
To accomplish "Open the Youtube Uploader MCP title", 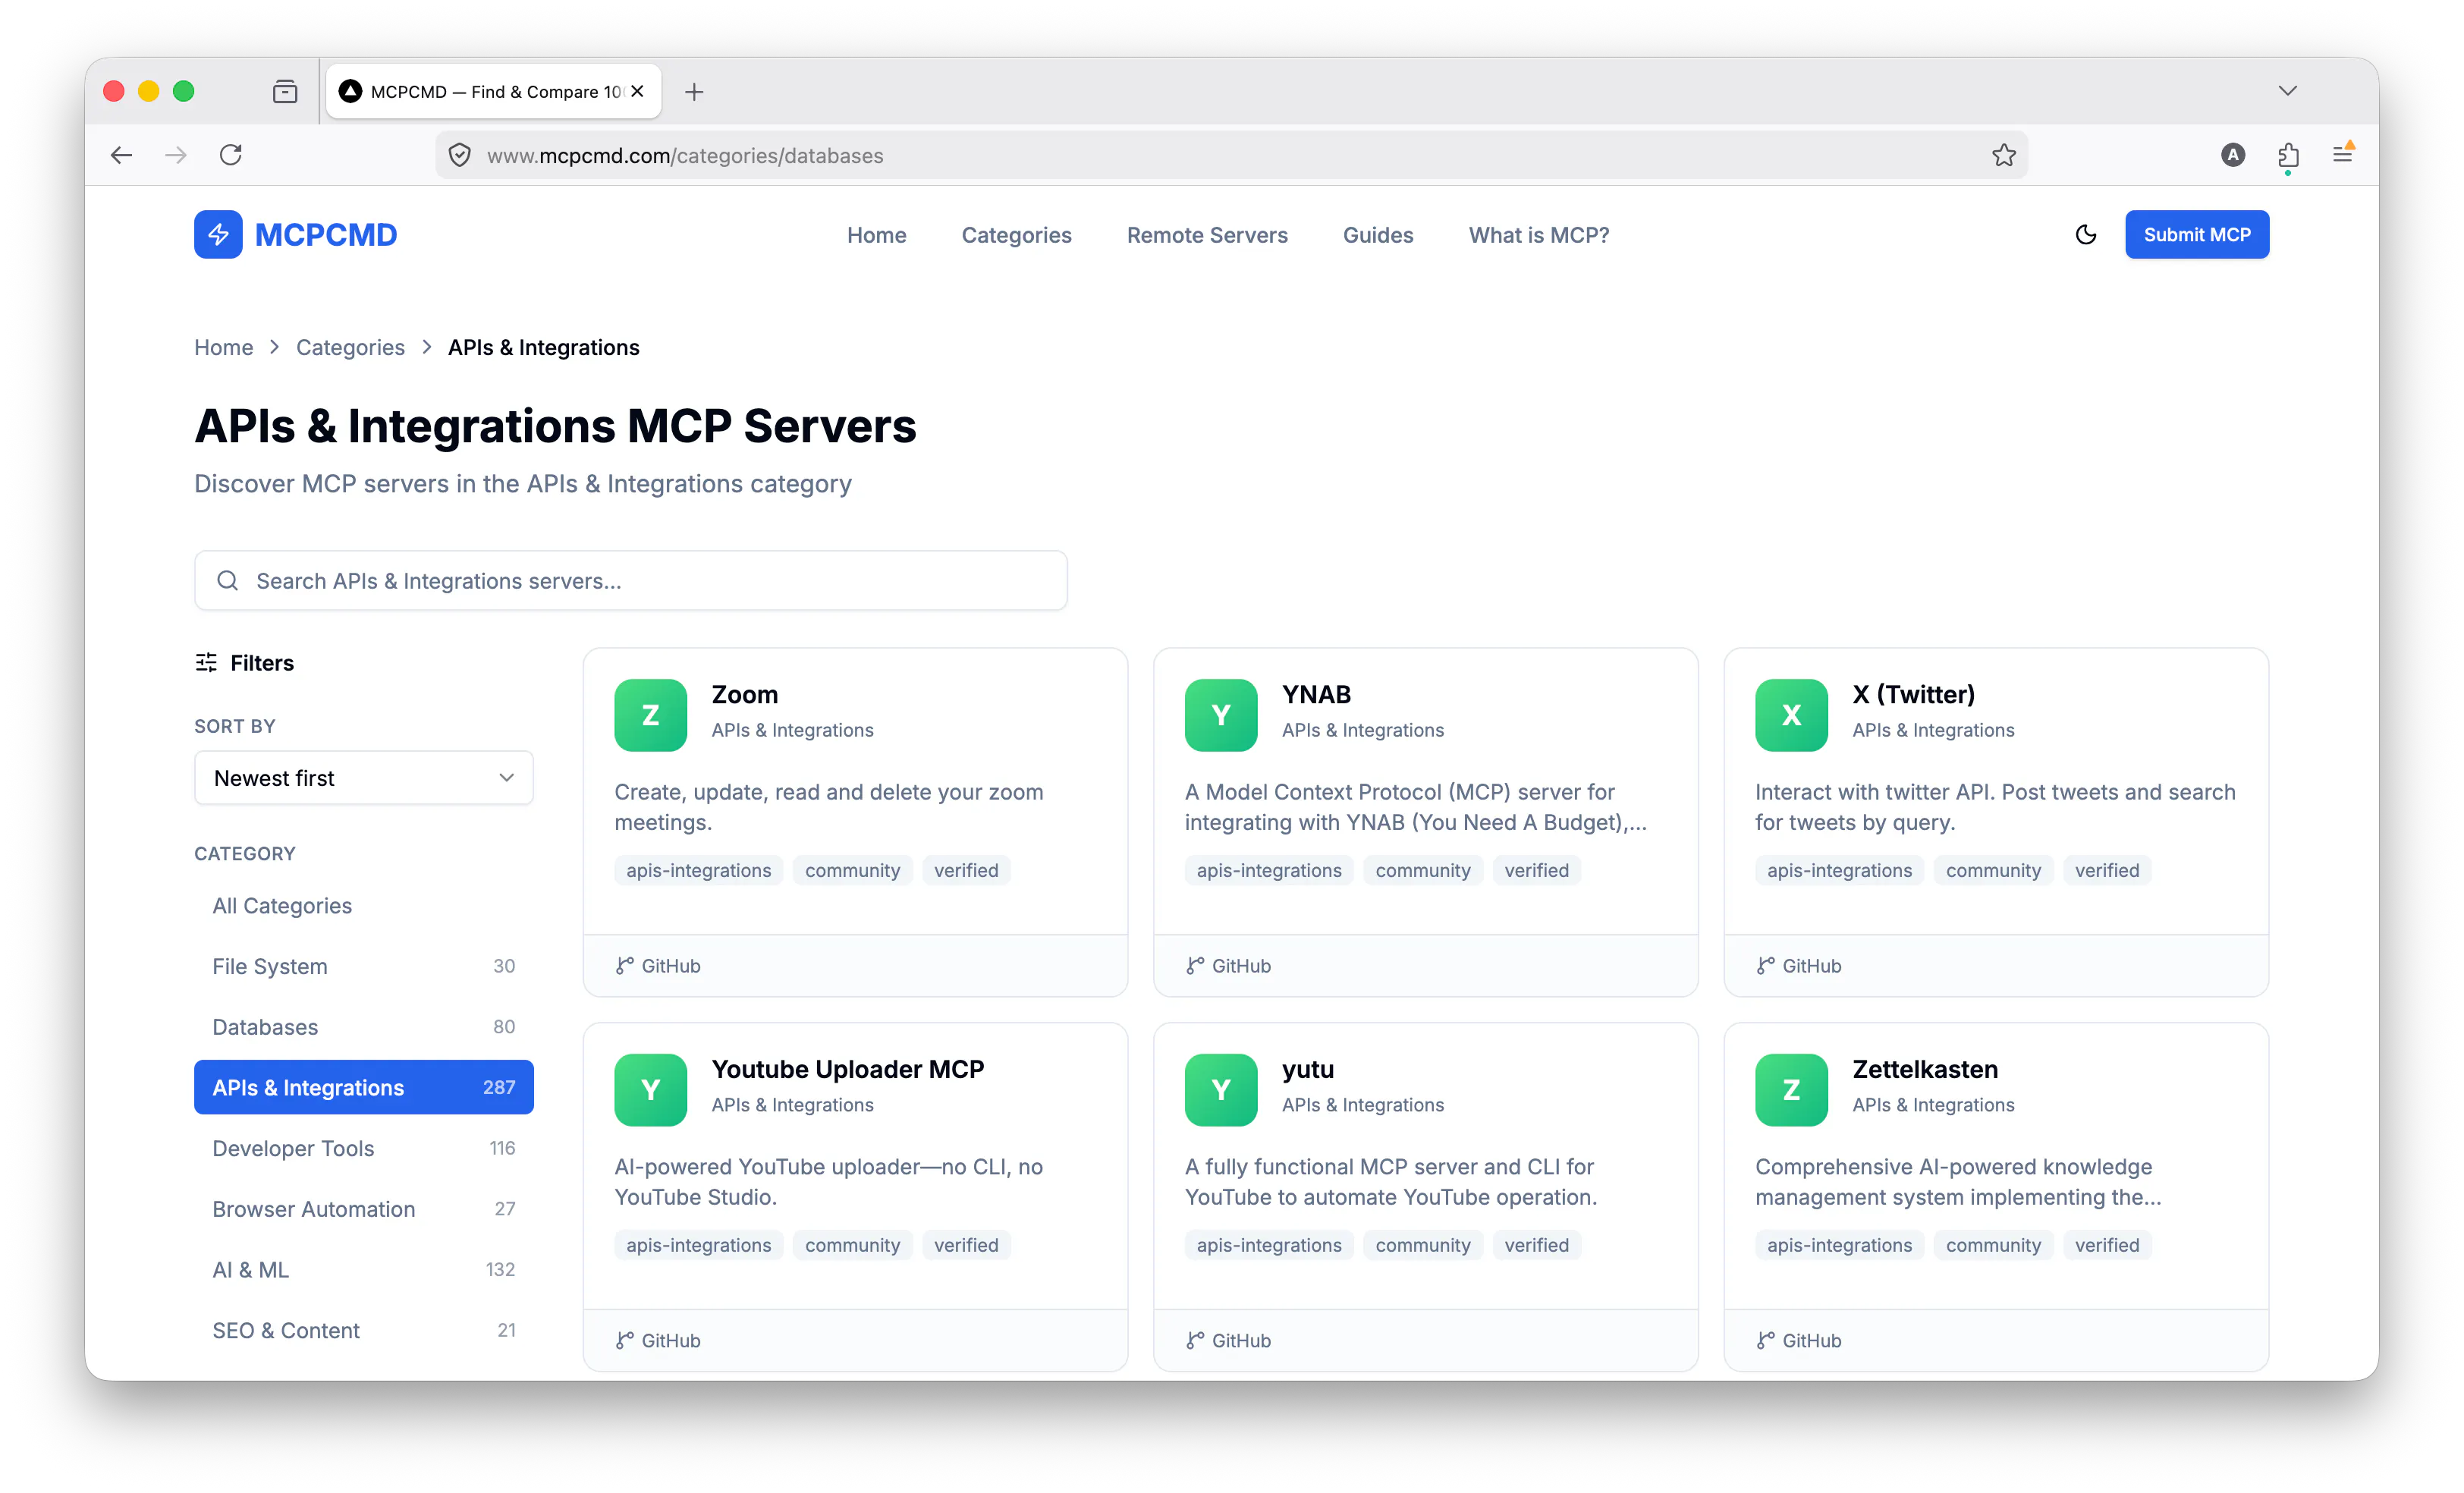I will pyautogui.click(x=847, y=1069).
